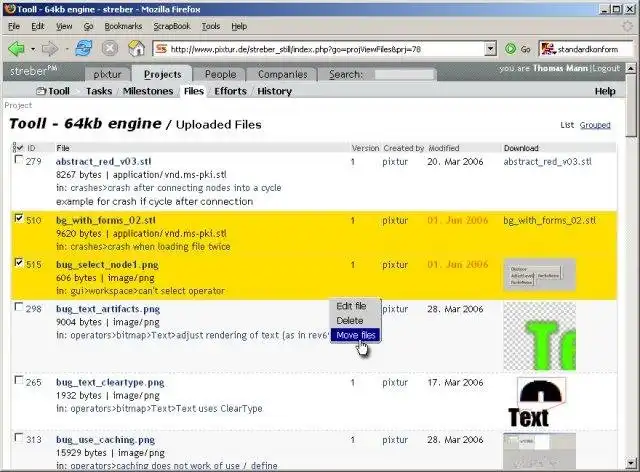The width and height of the screenshot is (640, 472).
Task: Reload the page with the refresh icon
Action: 84,49
